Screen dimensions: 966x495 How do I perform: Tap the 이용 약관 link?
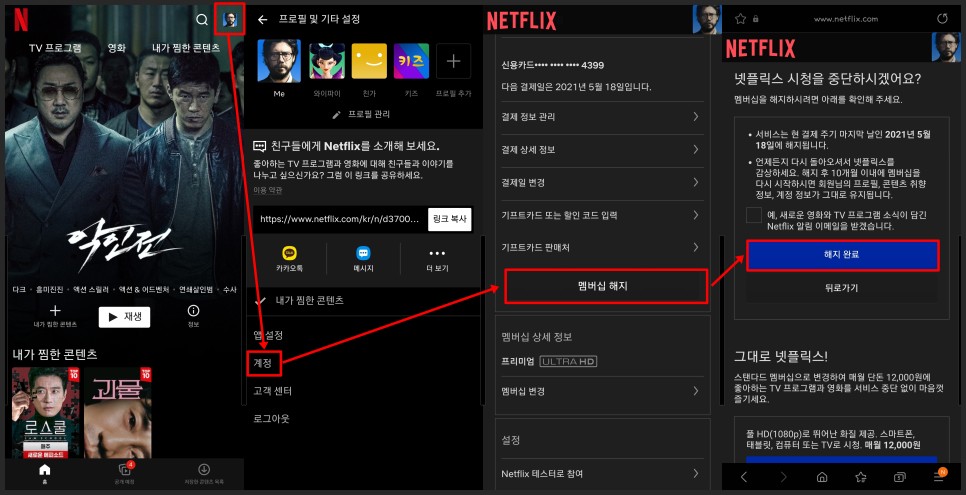click(268, 191)
